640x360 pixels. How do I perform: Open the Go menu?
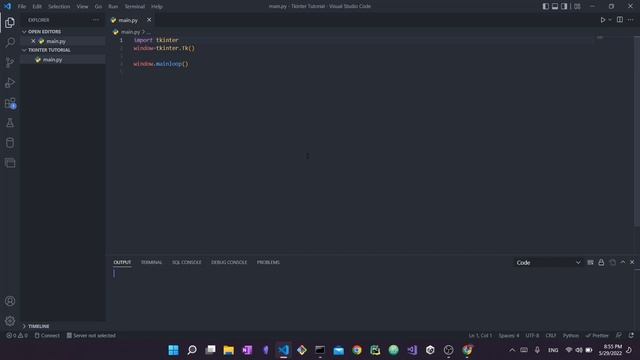(98, 7)
